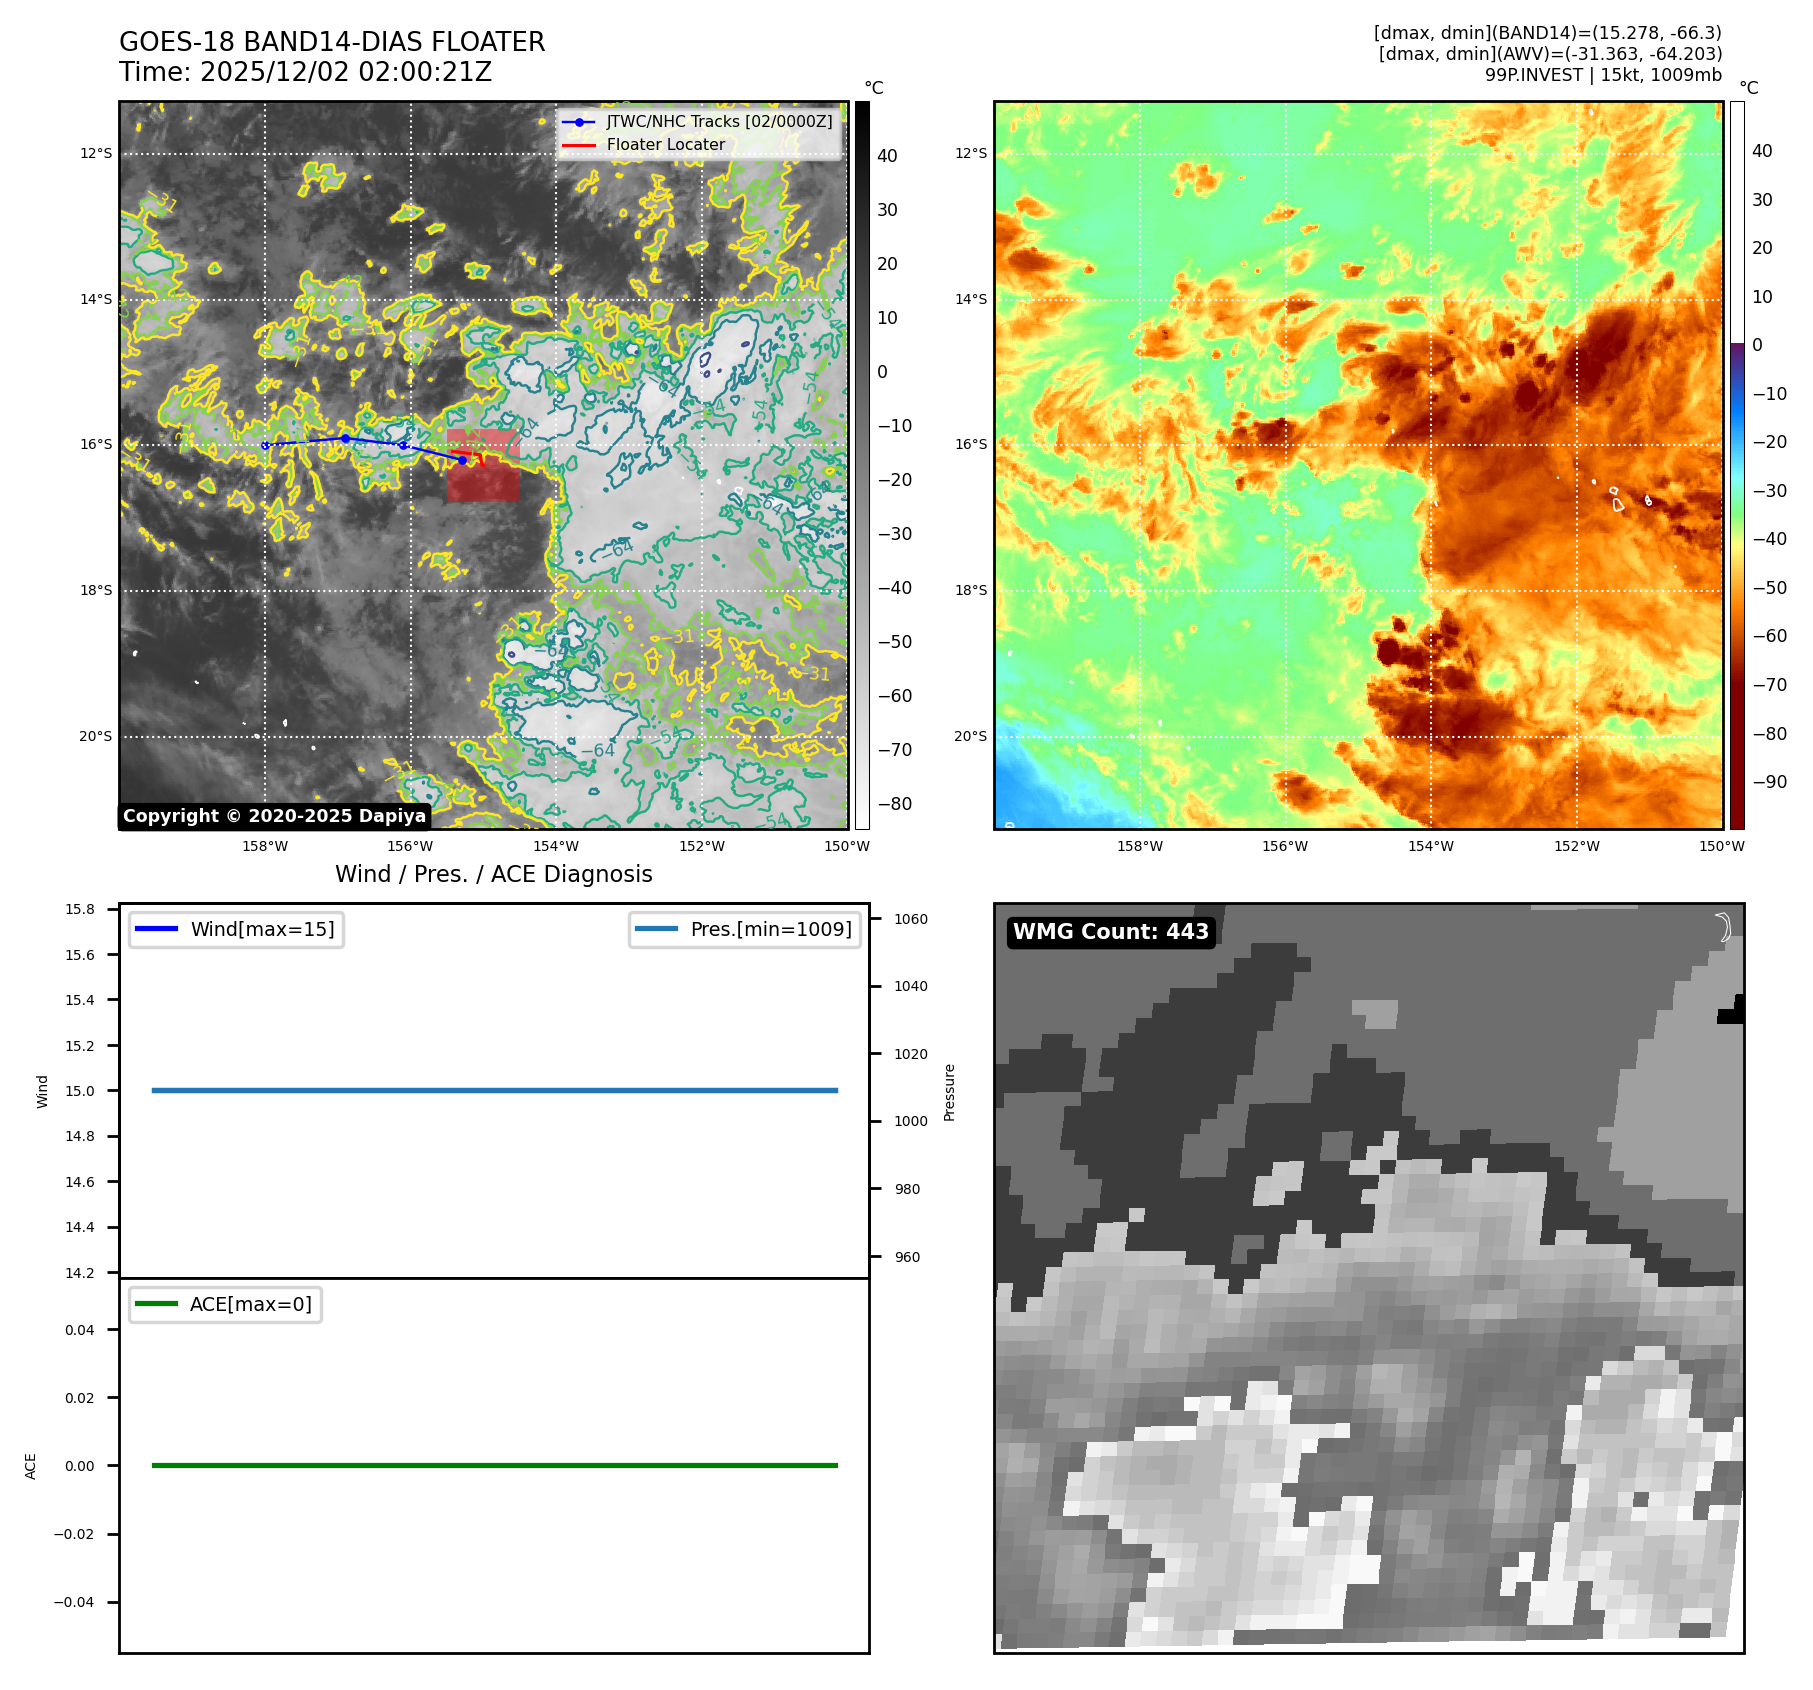Click the horizontal pressure line in wind chart

point(494,1090)
